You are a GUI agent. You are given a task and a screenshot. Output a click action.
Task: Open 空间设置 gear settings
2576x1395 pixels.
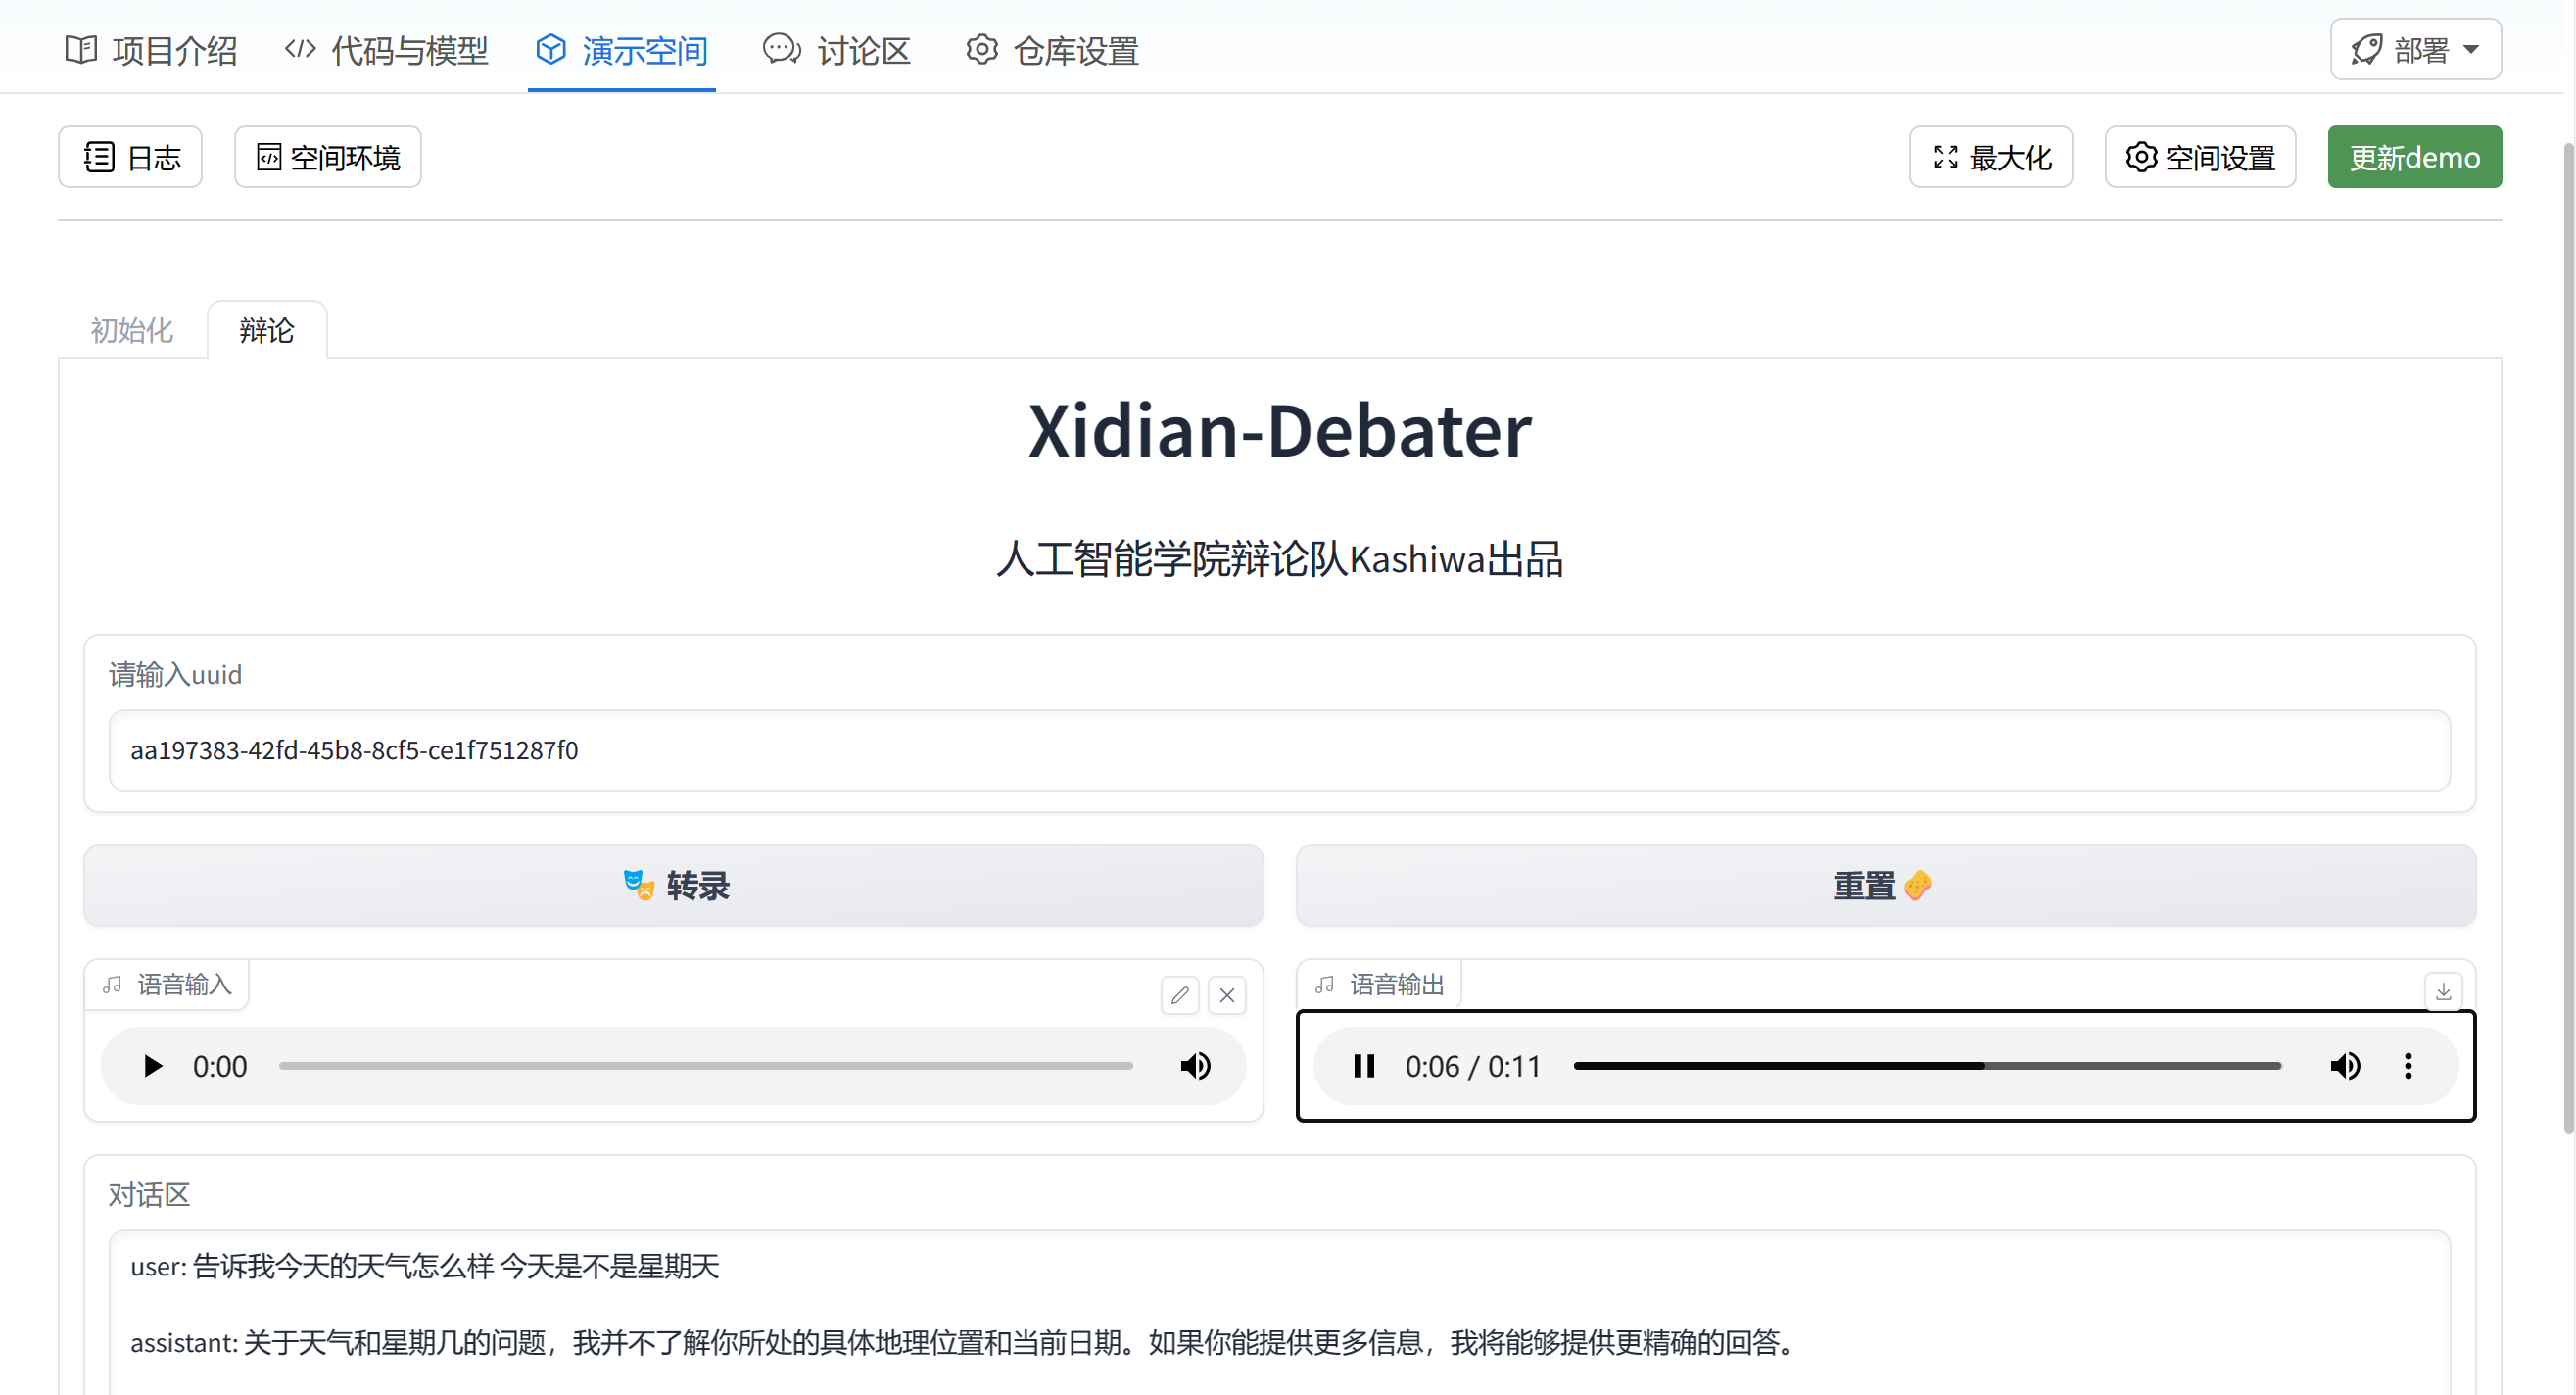click(2199, 157)
